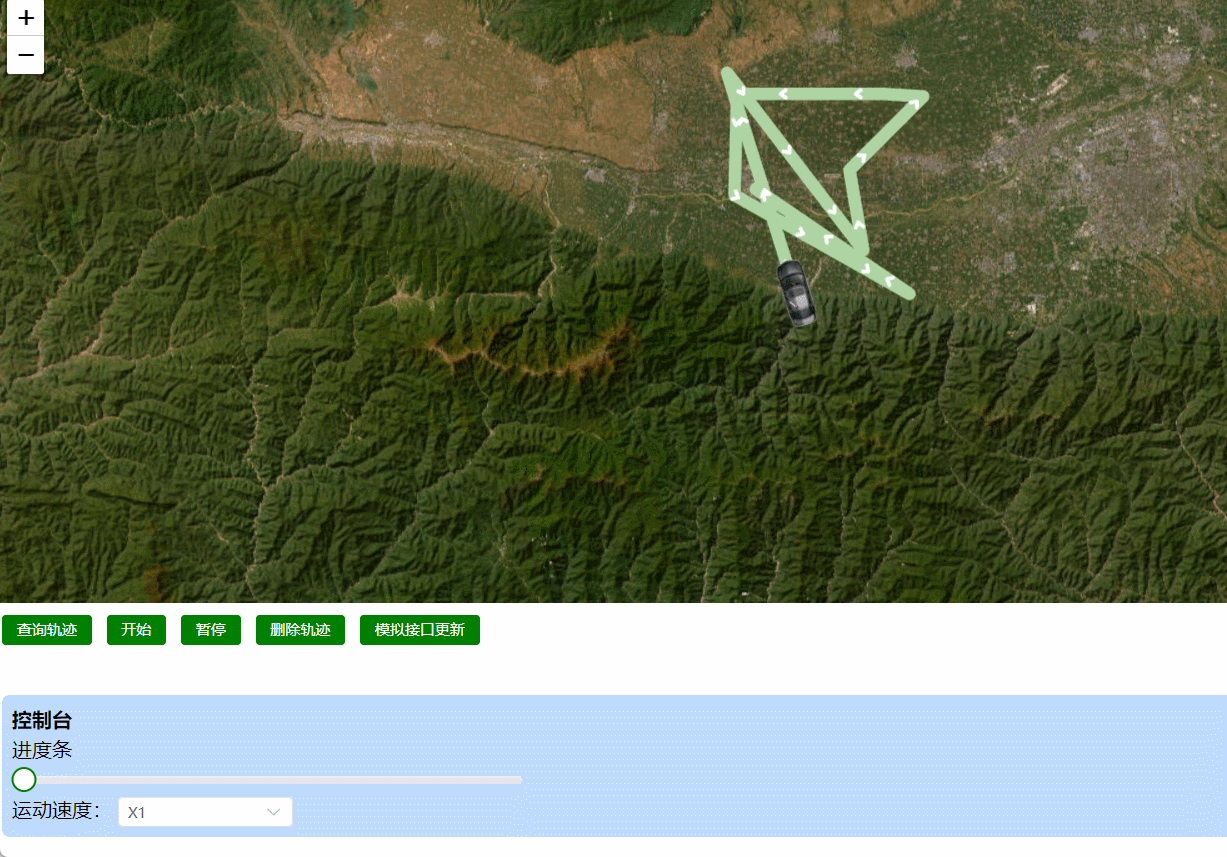Click the 查询轨迹 button

47,630
